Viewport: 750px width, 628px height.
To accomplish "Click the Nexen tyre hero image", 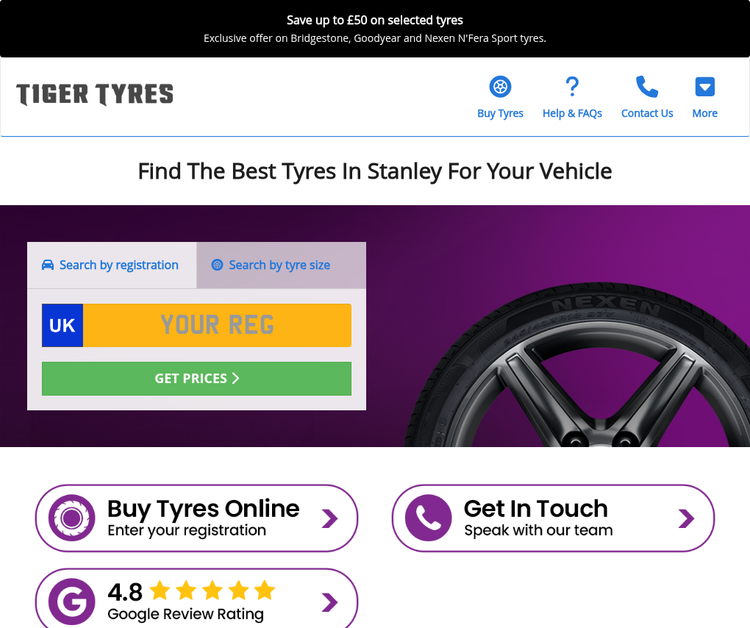I will click(577, 364).
